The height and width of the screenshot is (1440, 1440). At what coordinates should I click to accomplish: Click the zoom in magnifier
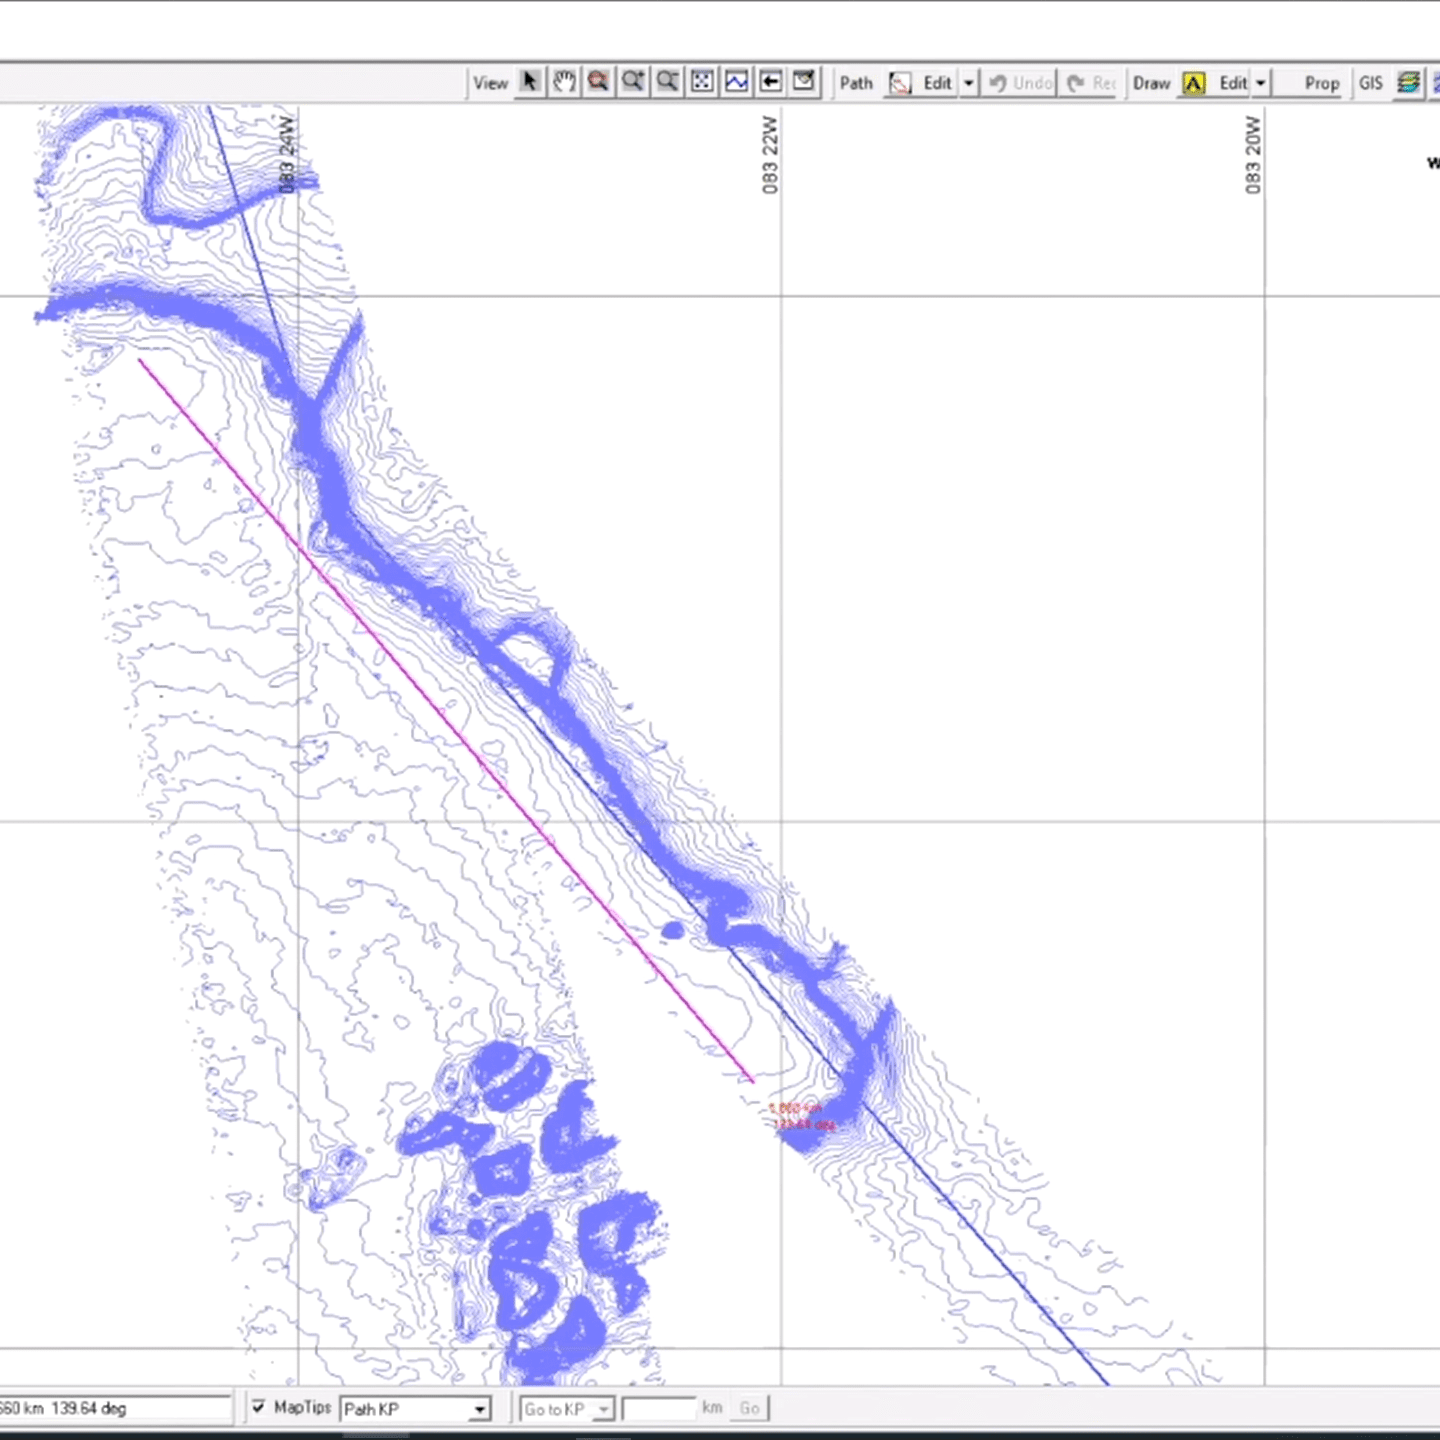click(633, 82)
